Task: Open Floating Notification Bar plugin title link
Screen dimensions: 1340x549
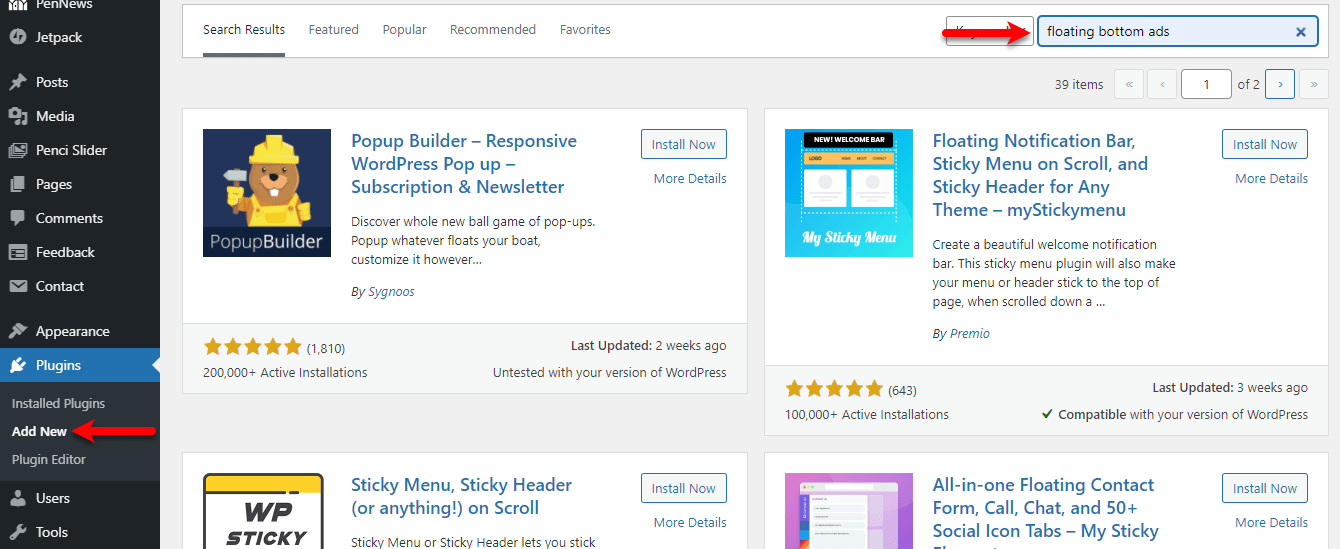Action: pyautogui.click(x=1040, y=175)
